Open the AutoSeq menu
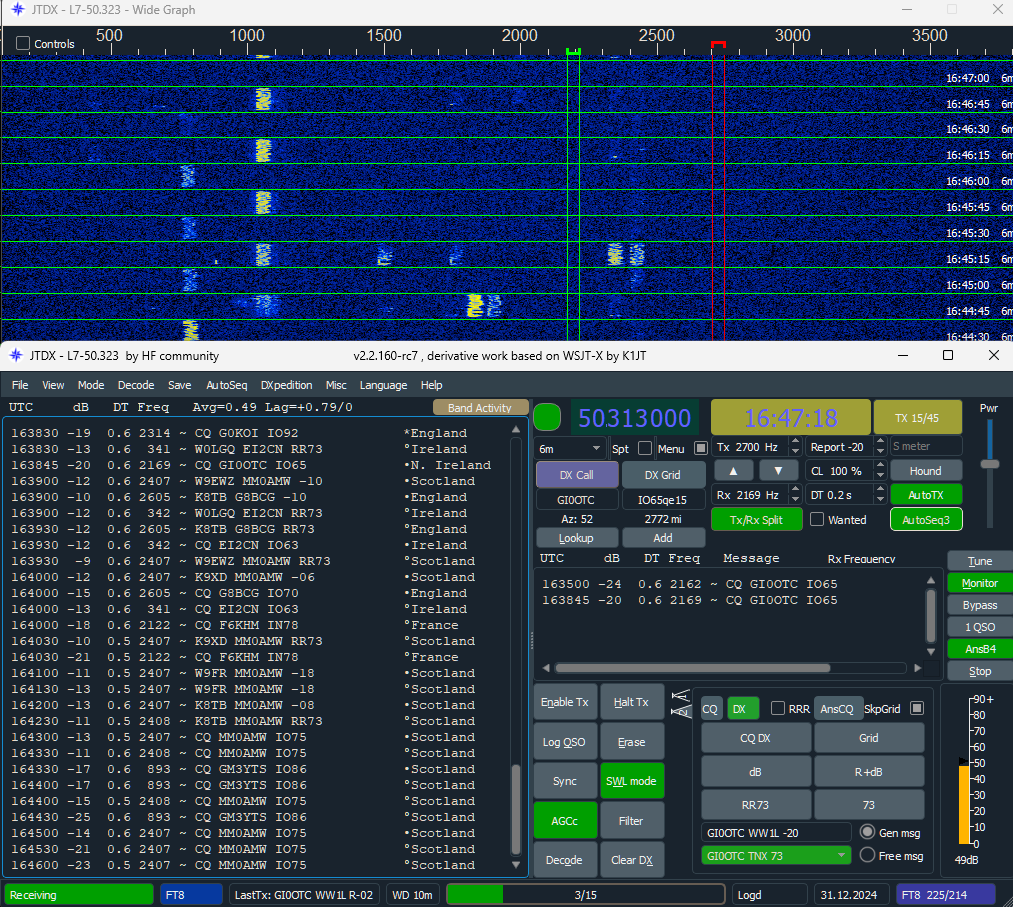The height and width of the screenshot is (907, 1013). [x=226, y=385]
